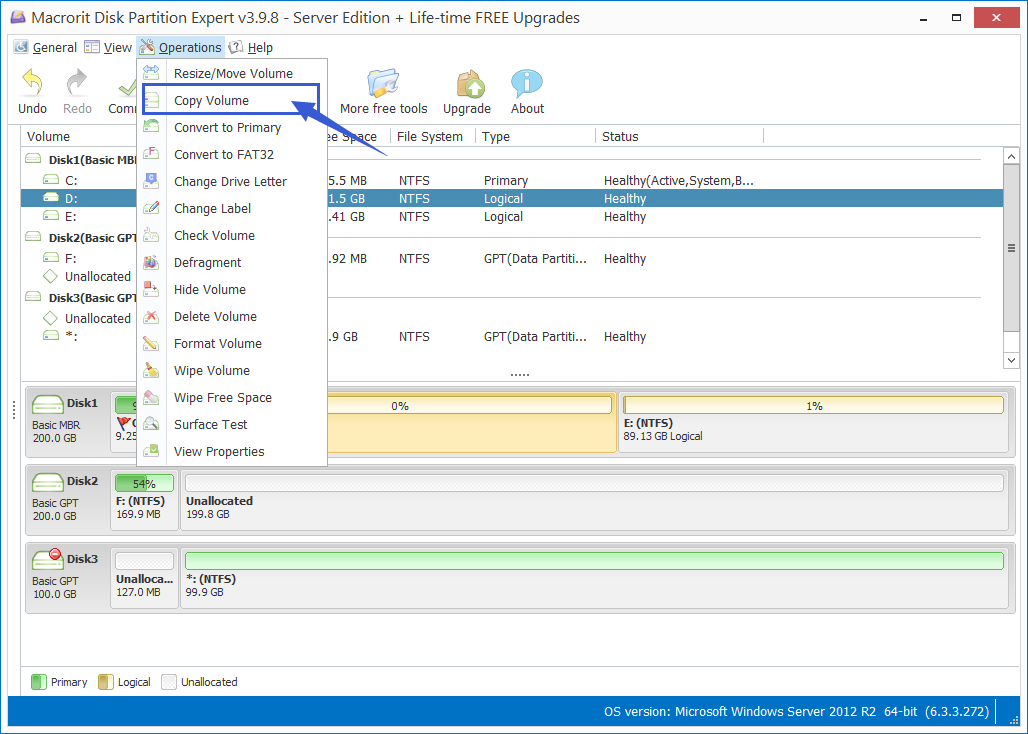Image resolution: width=1028 pixels, height=734 pixels.
Task: Click the Wipe Free Space eraser icon
Action: [x=151, y=396]
